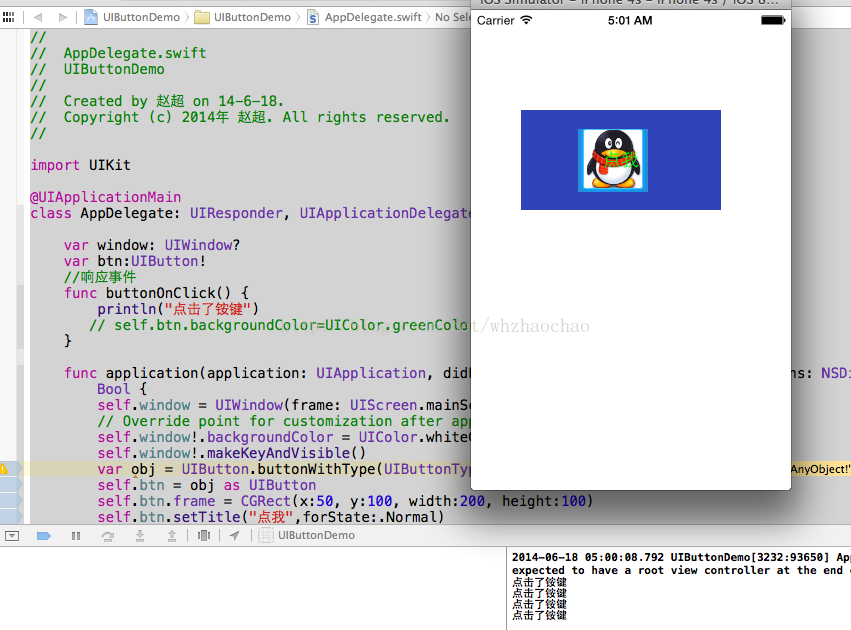This screenshot has height=630, width=851.
Task: Click Simulate Location arrow icon
Action: point(234,536)
